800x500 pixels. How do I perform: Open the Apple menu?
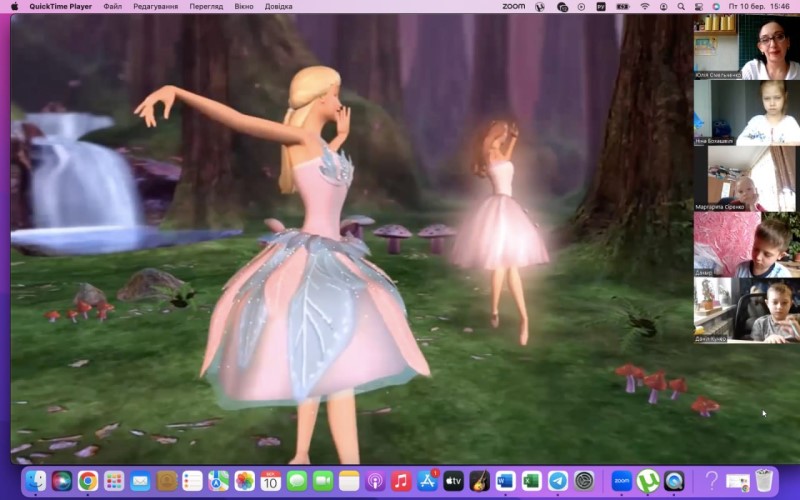click(x=14, y=7)
